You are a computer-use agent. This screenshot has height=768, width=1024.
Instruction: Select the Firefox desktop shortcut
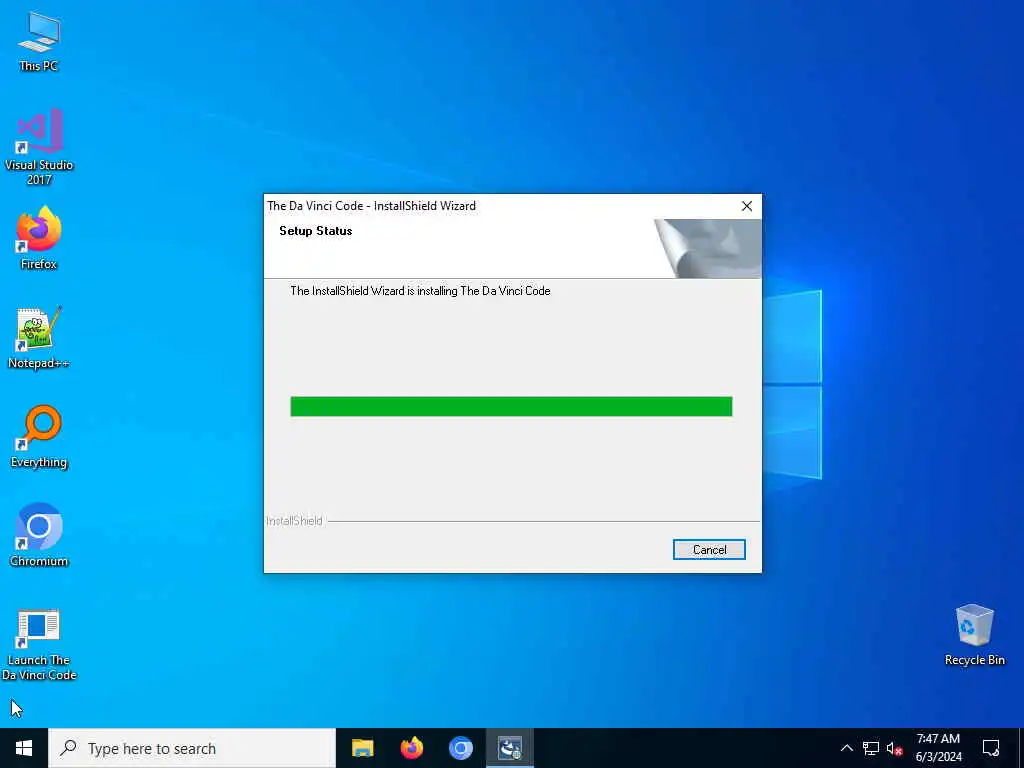pos(39,238)
